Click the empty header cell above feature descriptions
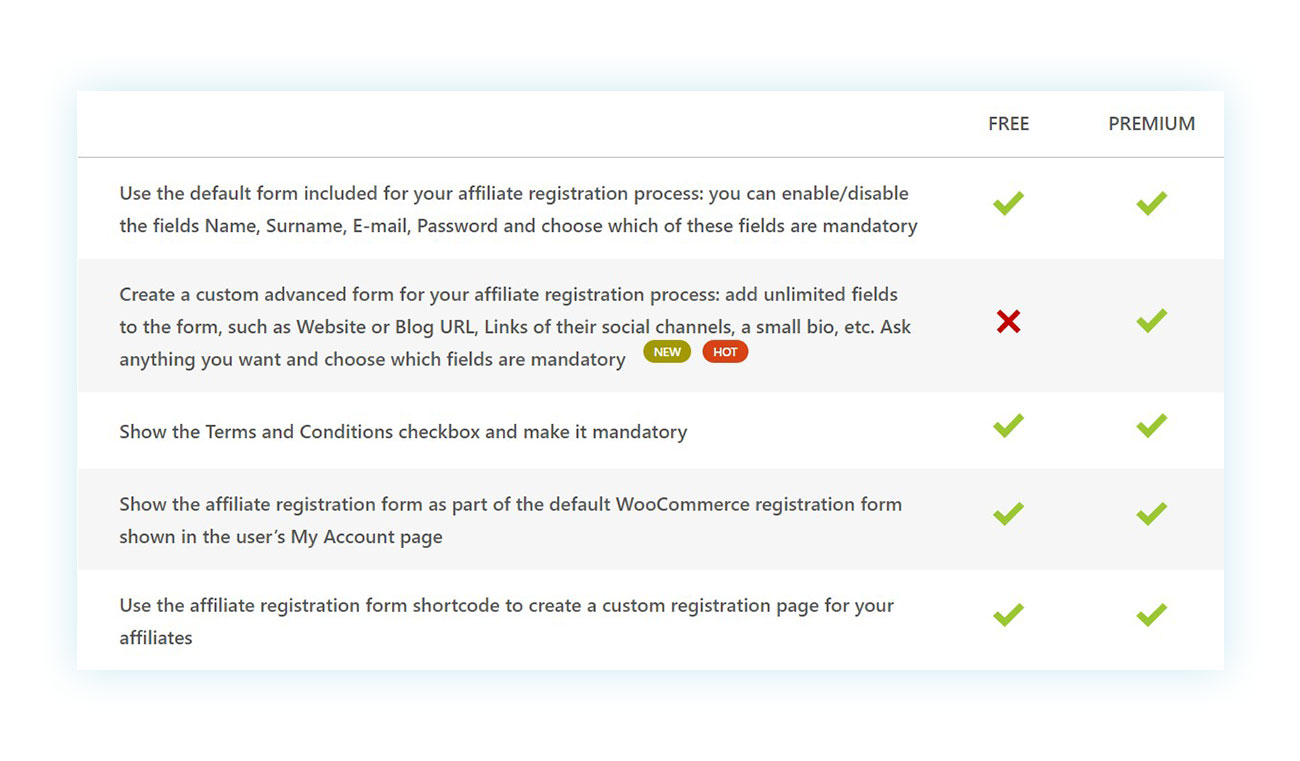The image size is (1300, 761). pos(500,124)
